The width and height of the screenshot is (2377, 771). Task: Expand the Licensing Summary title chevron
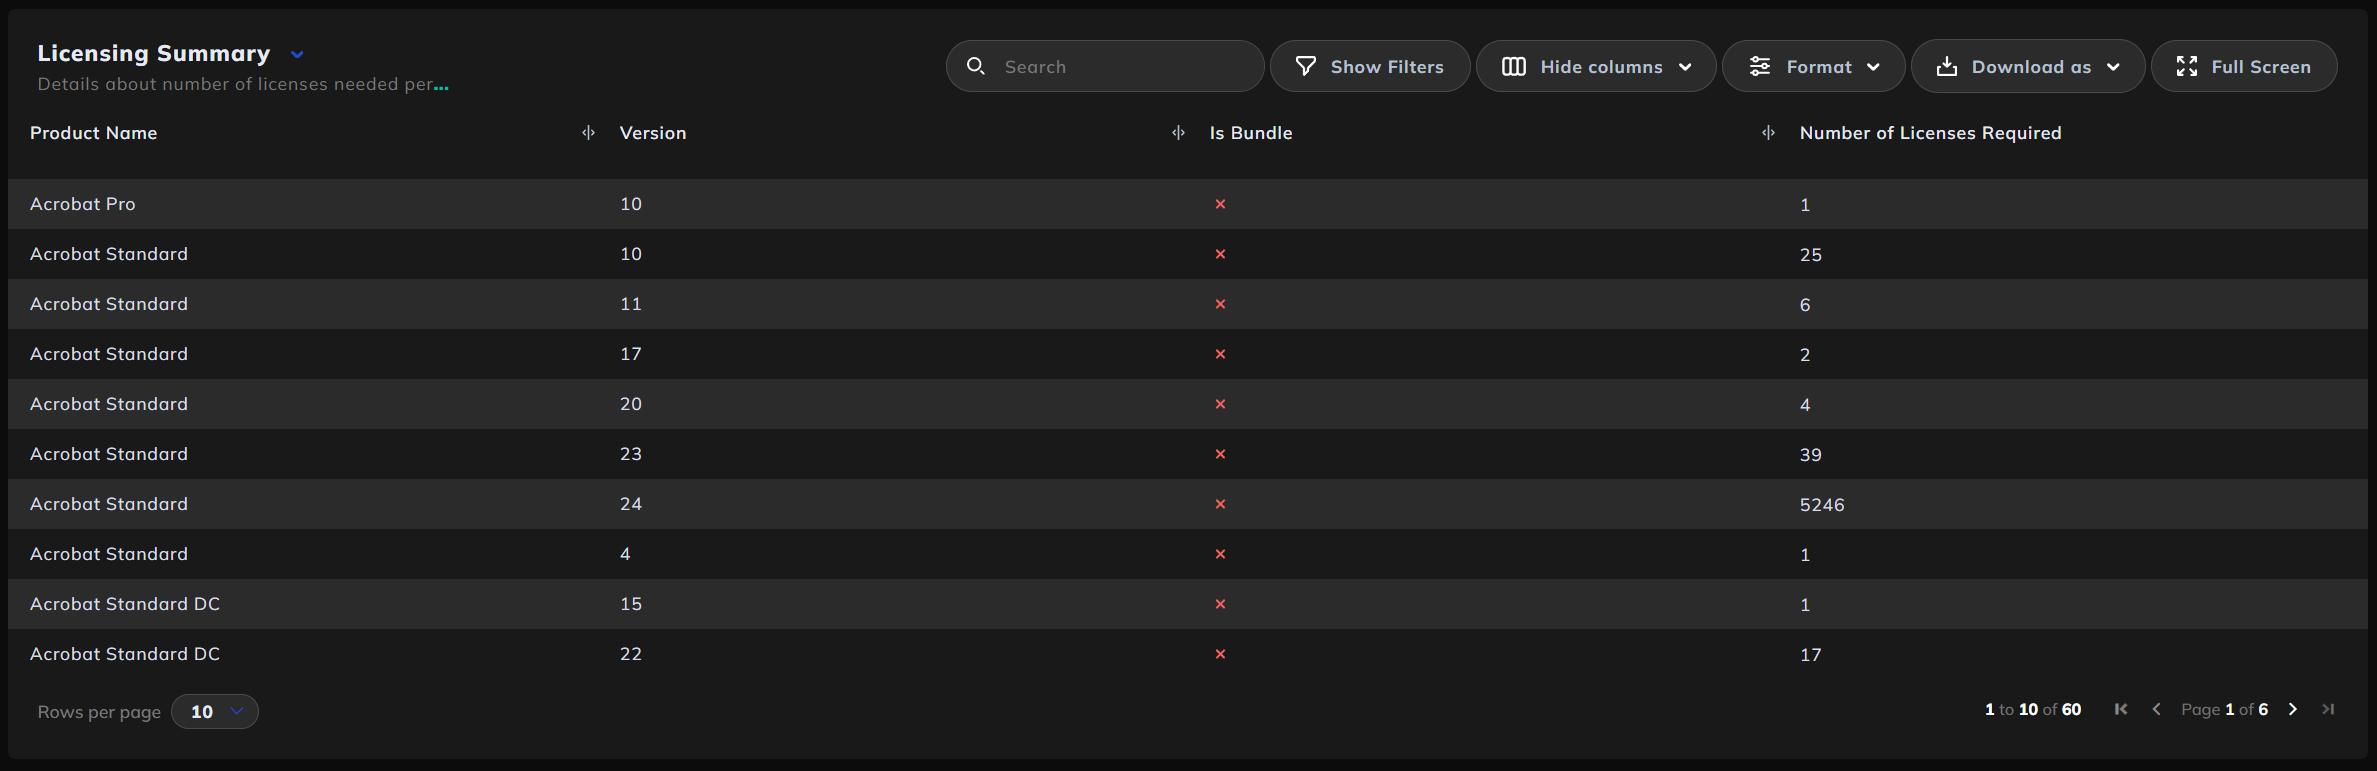[297, 54]
